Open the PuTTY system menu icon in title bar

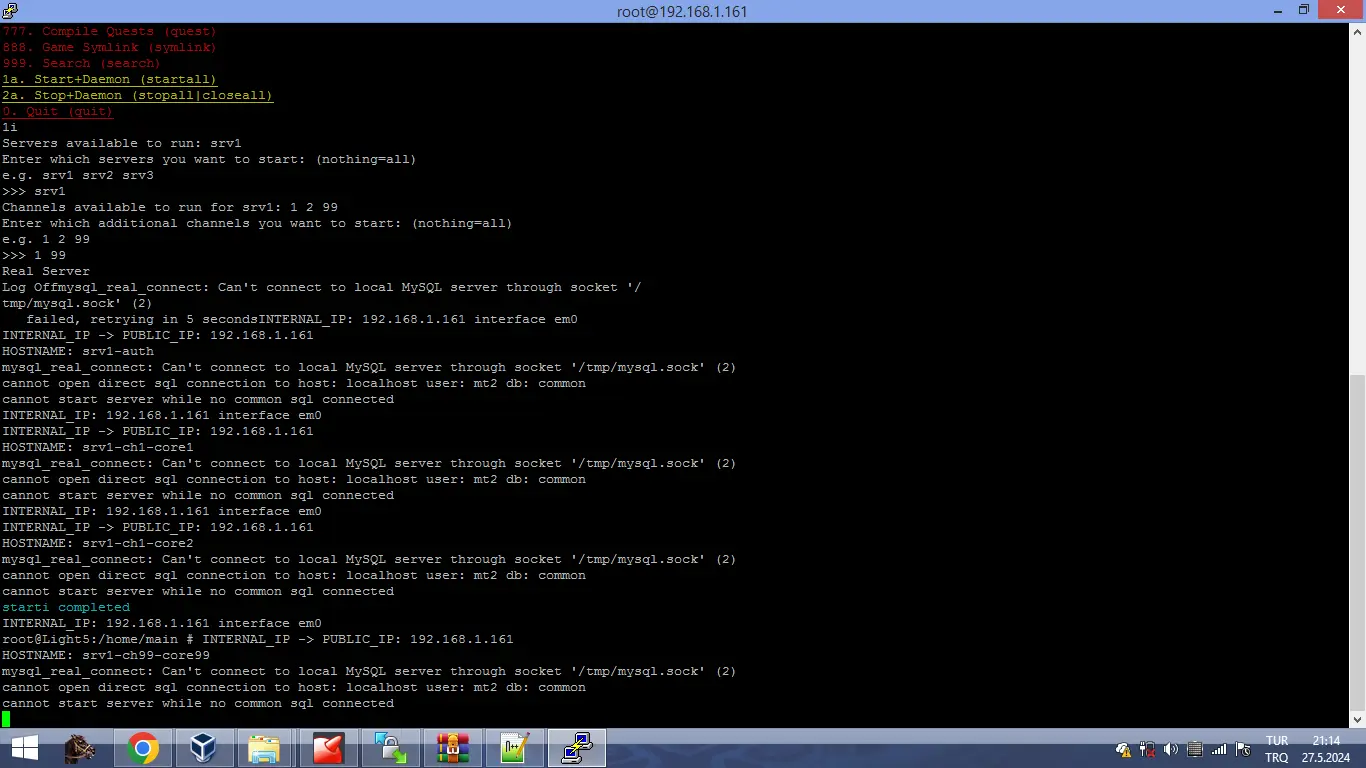(10, 11)
